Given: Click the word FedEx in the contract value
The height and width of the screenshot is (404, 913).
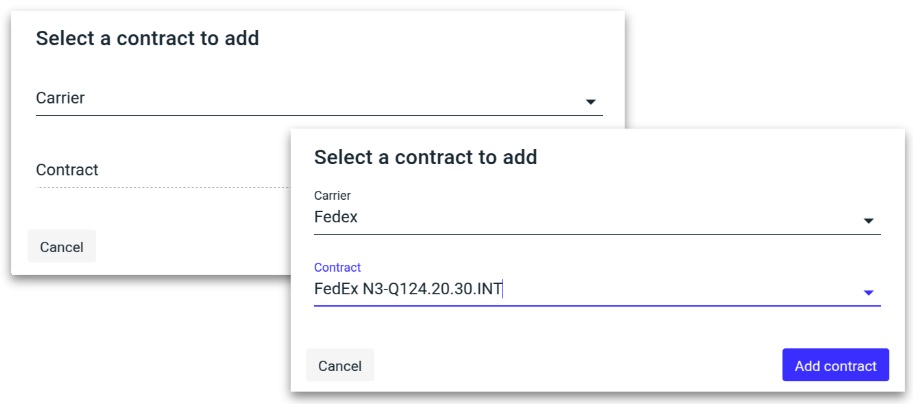Looking at the screenshot, I should point(335,290).
